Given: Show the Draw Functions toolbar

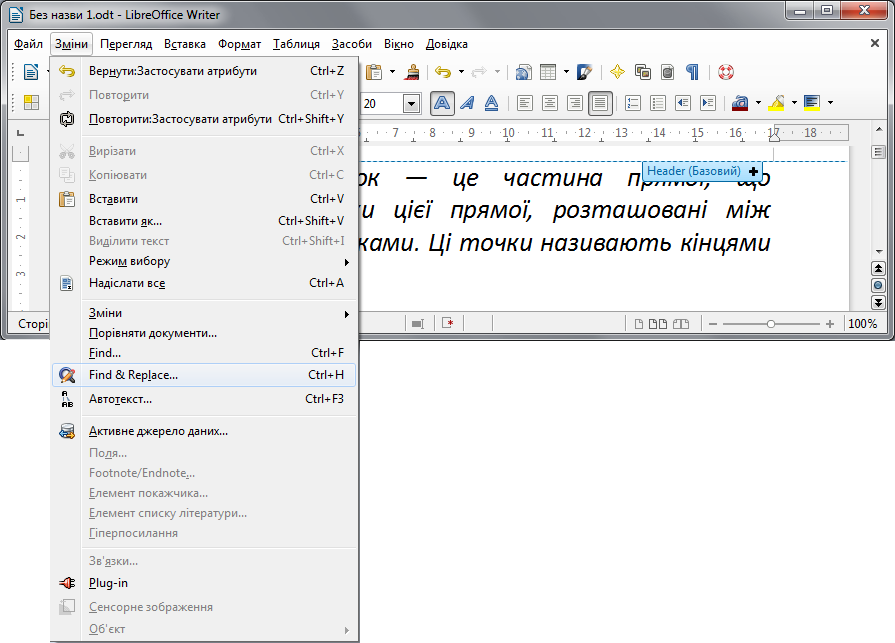Looking at the screenshot, I should pyautogui.click(x=585, y=72).
